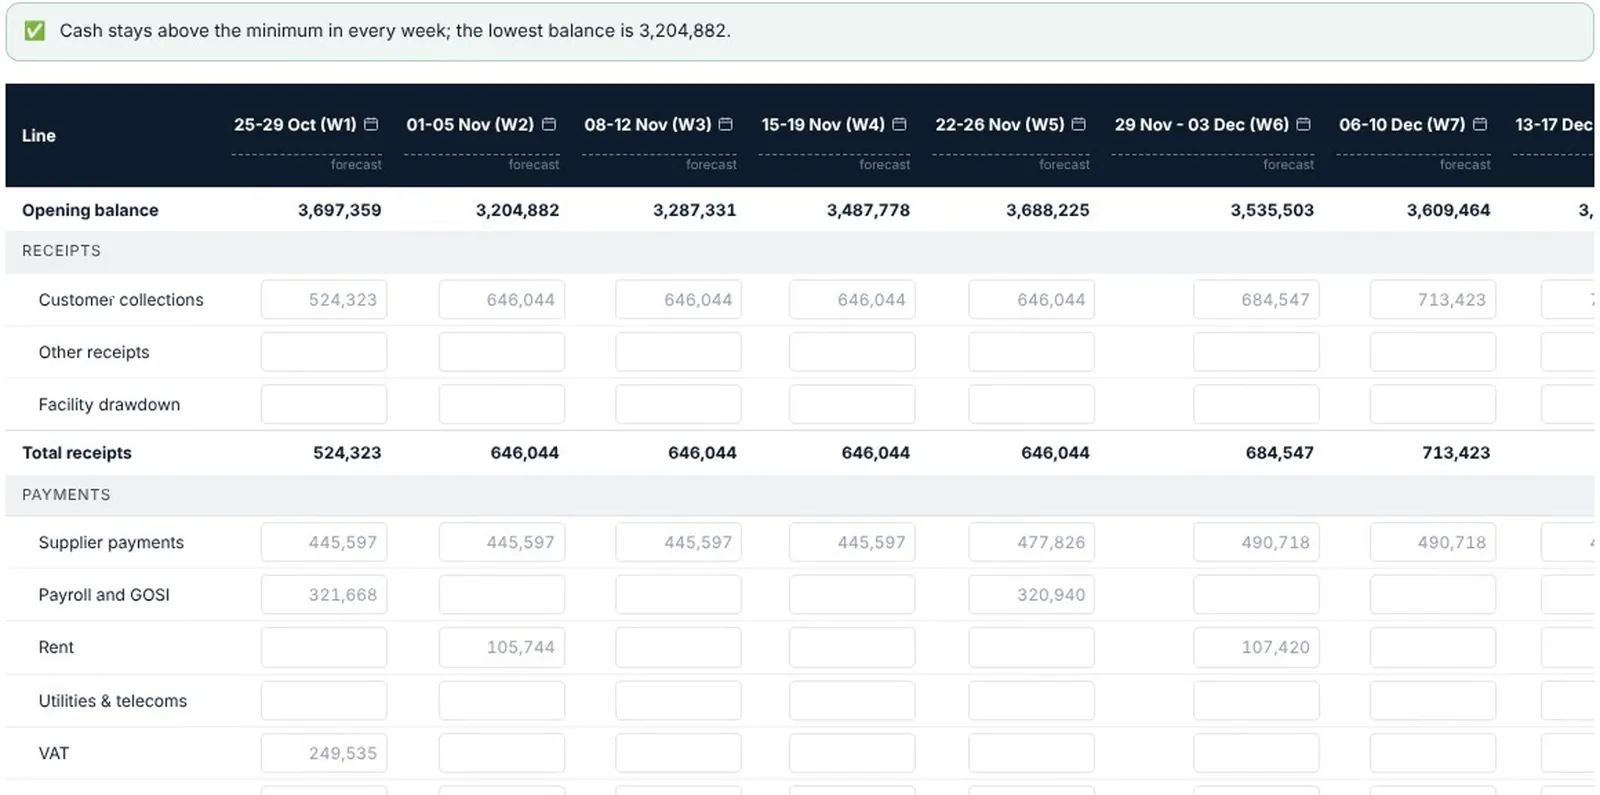Click the RECEIPTS section heading

[x=61, y=251]
